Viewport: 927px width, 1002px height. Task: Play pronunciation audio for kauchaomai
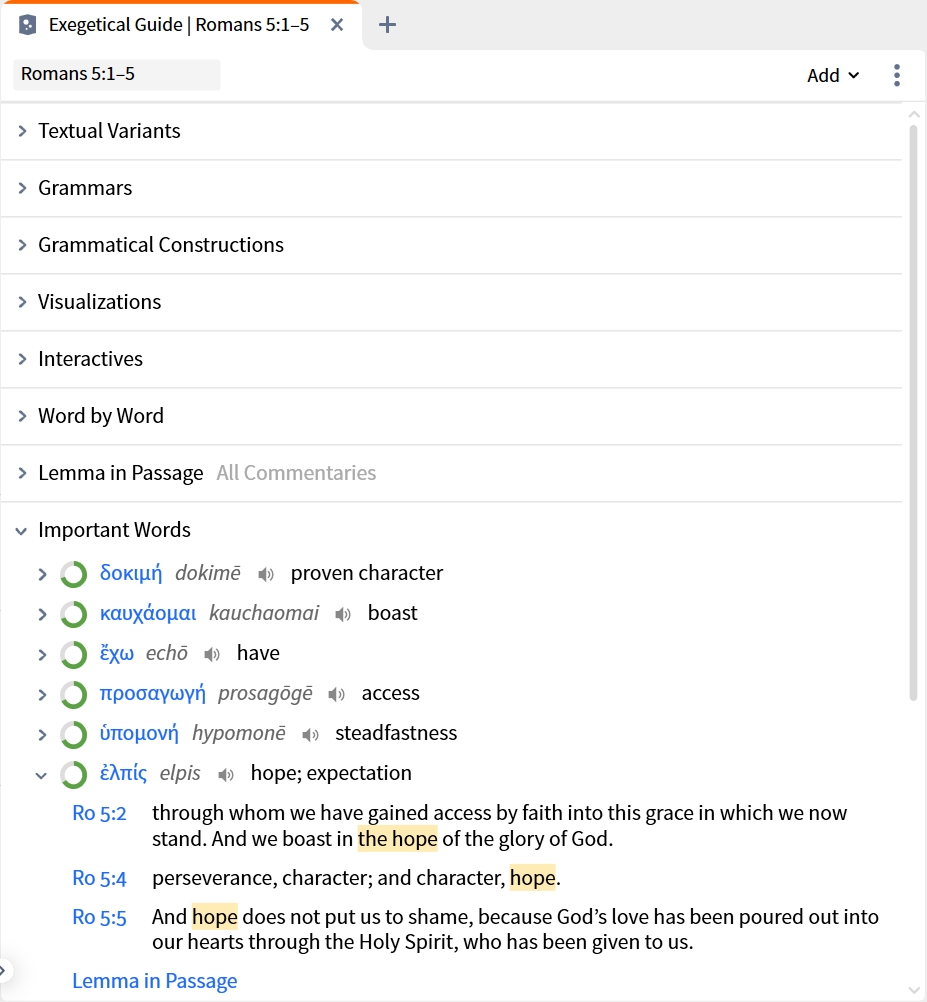tap(343, 615)
